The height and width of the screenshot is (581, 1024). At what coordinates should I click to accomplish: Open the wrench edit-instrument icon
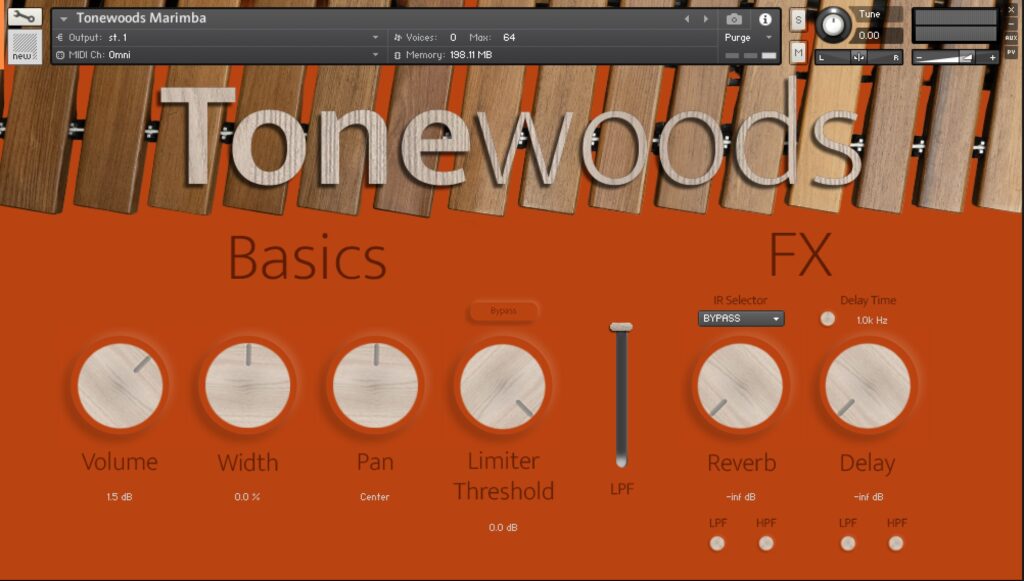(24, 17)
